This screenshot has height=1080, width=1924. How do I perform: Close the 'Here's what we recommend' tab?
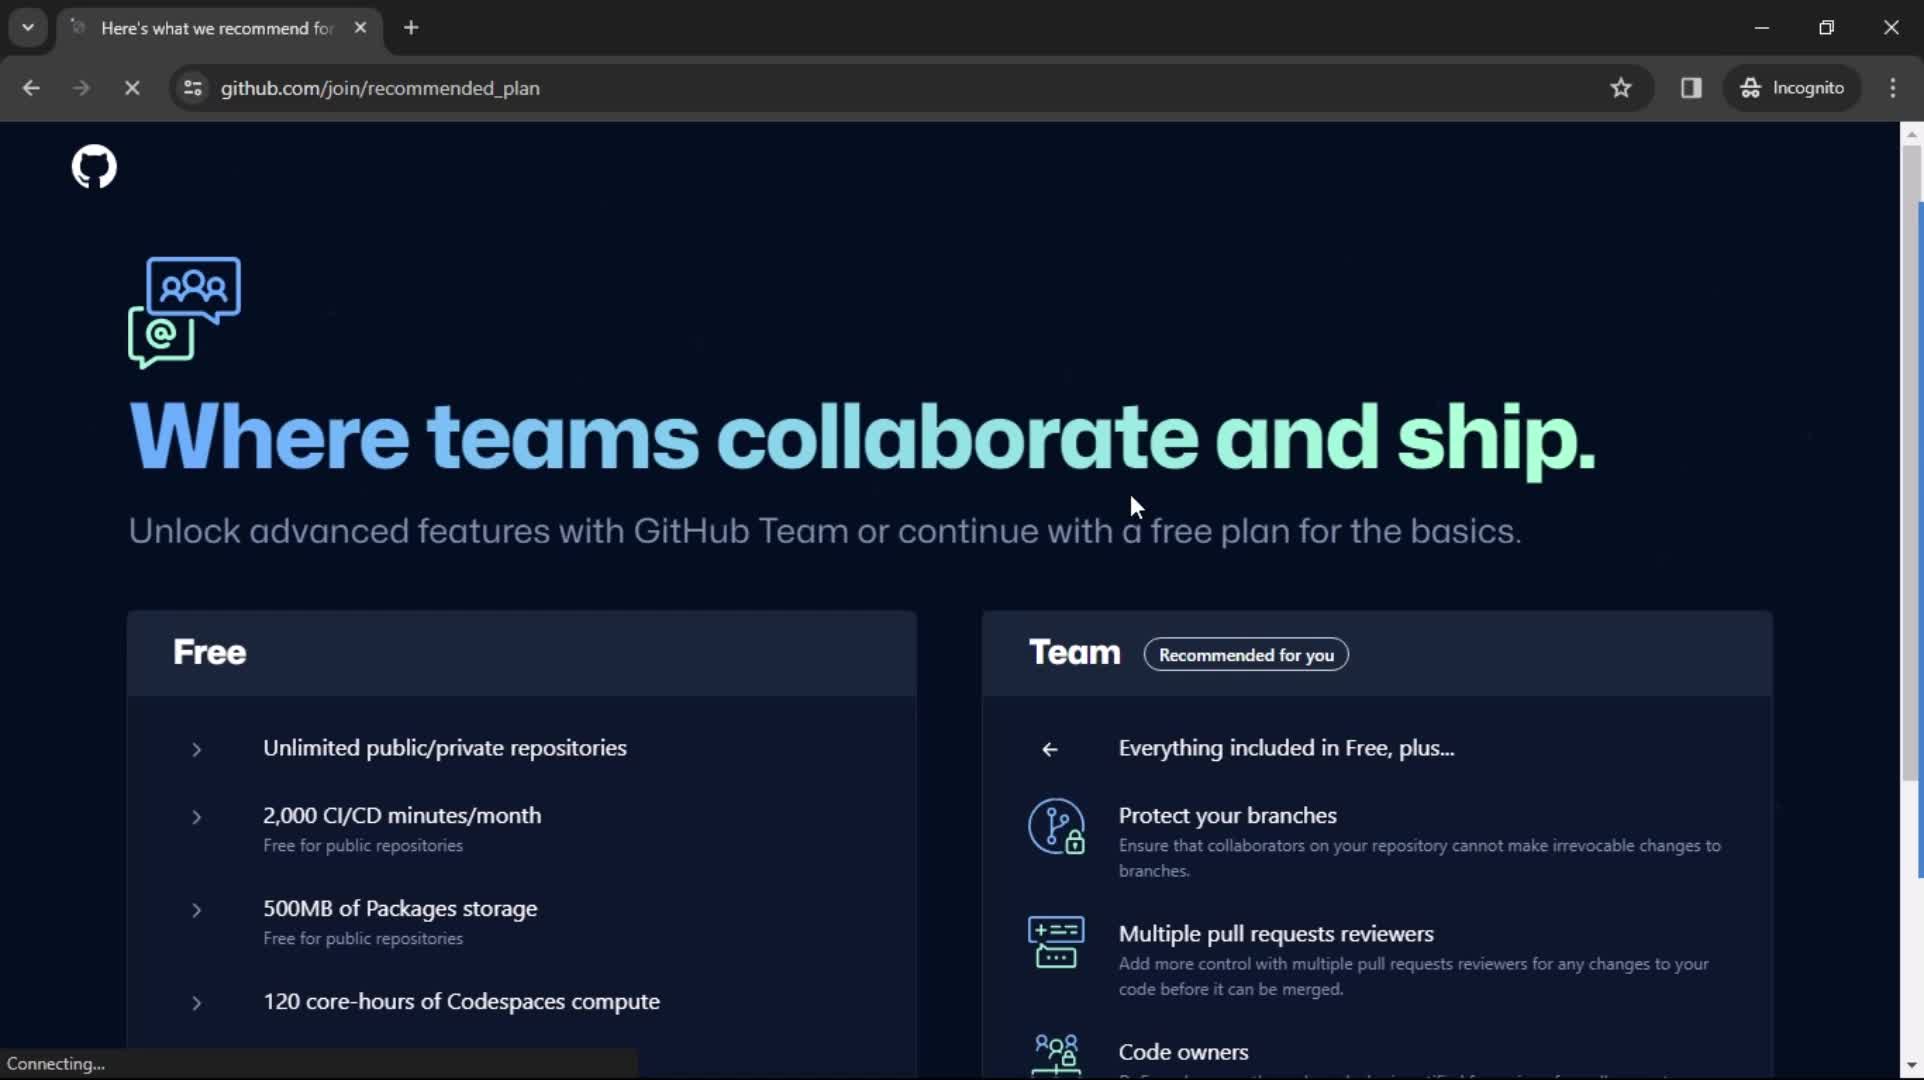[x=360, y=28]
